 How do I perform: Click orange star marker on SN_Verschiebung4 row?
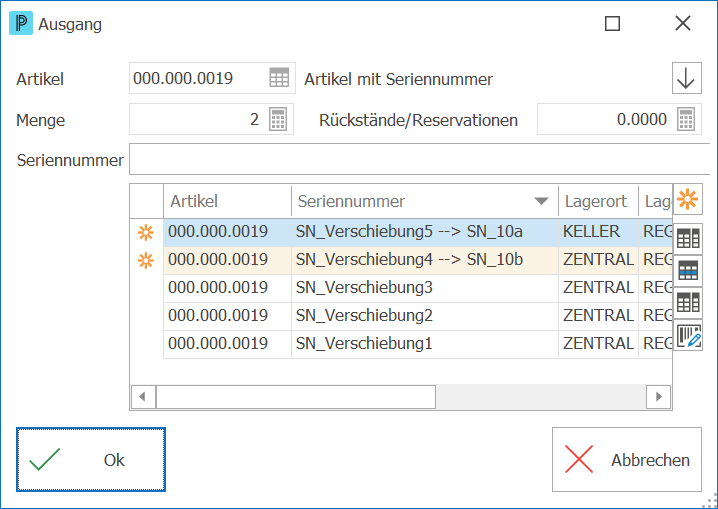[x=146, y=260]
